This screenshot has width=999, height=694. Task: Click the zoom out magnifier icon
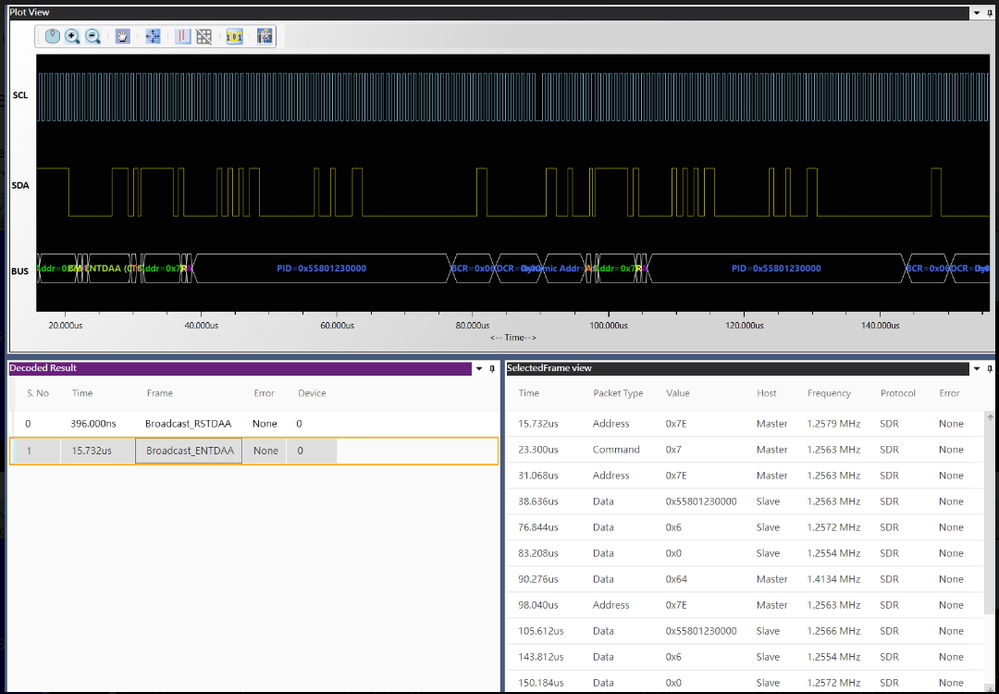tap(93, 36)
